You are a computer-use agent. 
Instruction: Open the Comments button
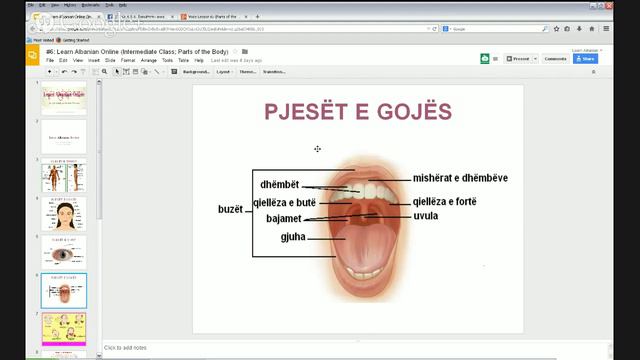(555, 59)
